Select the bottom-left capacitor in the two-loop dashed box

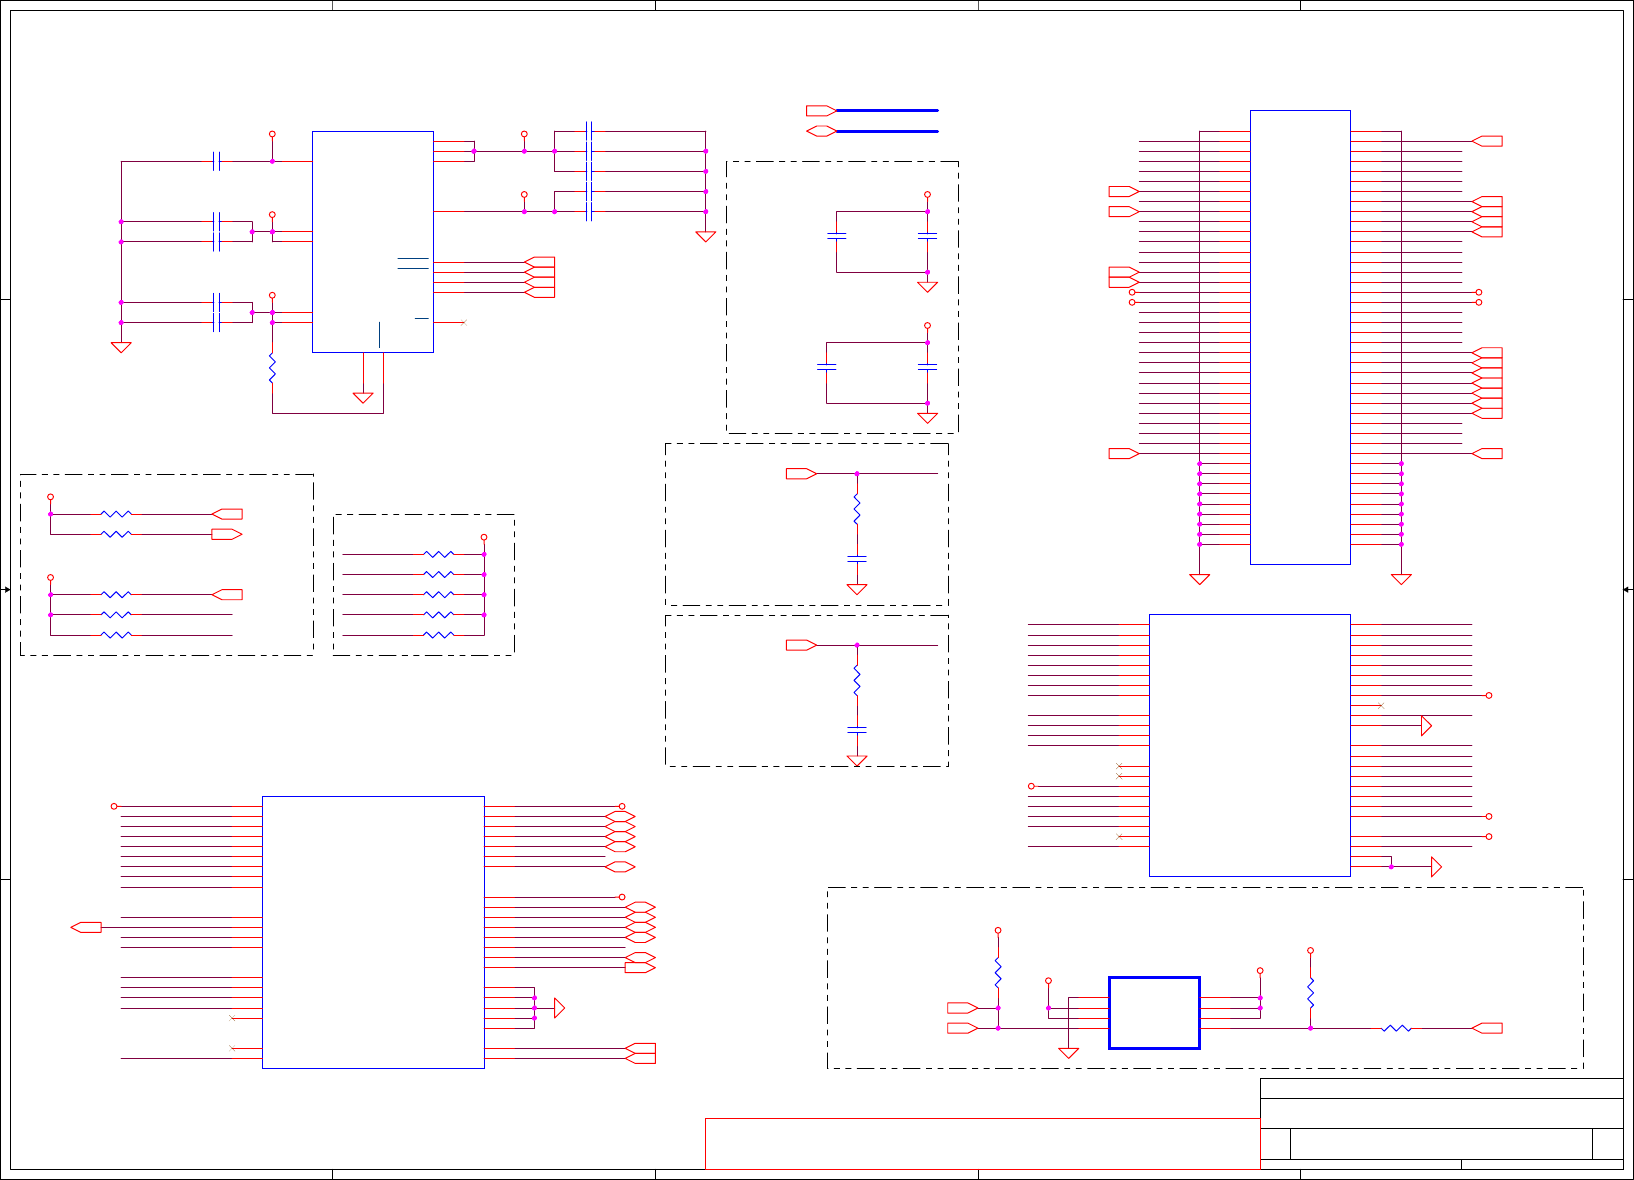(x=826, y=368)
